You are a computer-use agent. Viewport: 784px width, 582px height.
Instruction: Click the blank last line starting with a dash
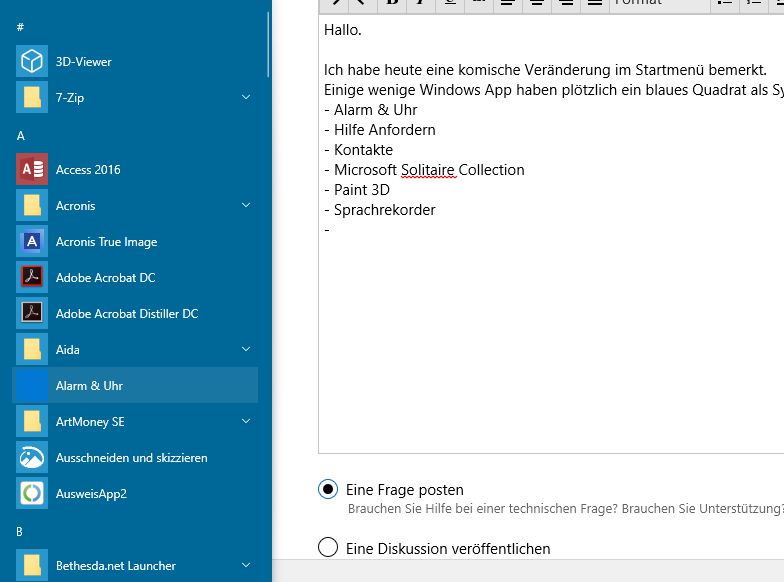point(327,230)
